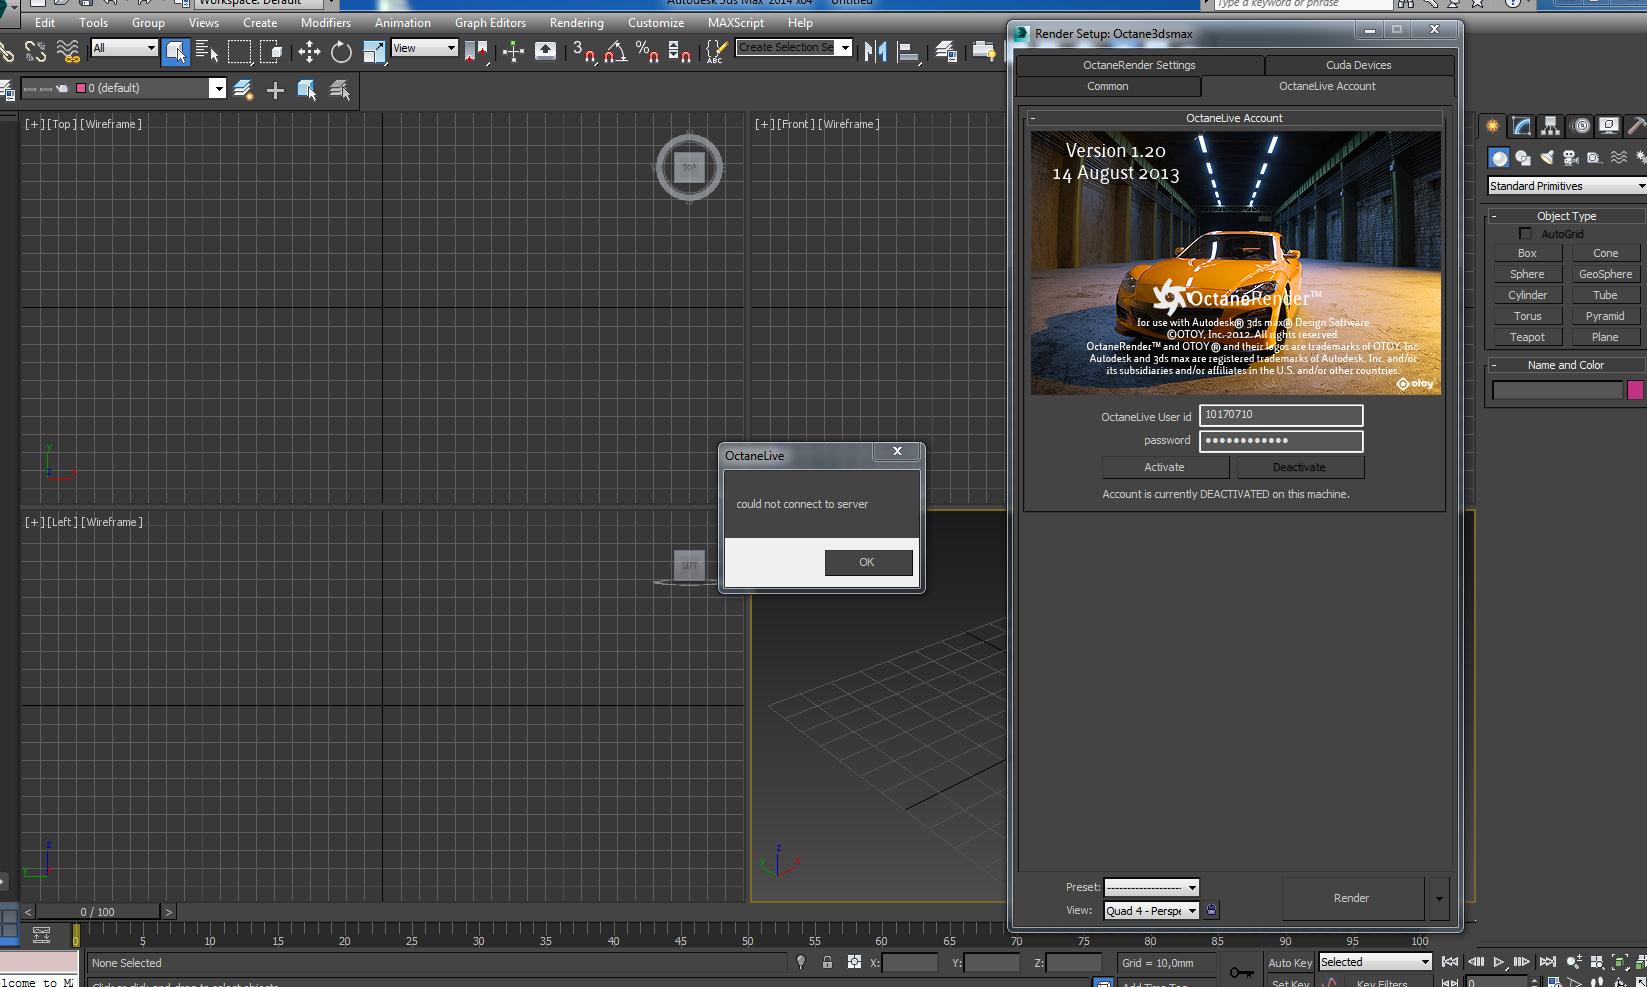
Task: Toggle the Auto Key animation mode
Action: 1289,963
